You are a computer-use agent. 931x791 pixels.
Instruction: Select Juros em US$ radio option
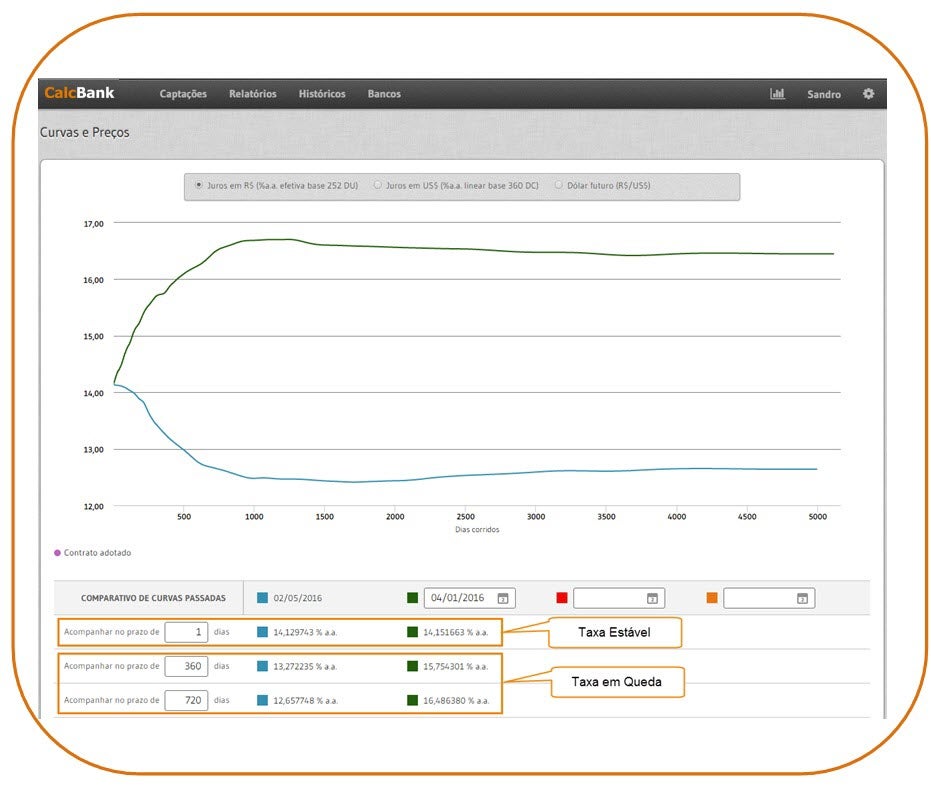378,185
